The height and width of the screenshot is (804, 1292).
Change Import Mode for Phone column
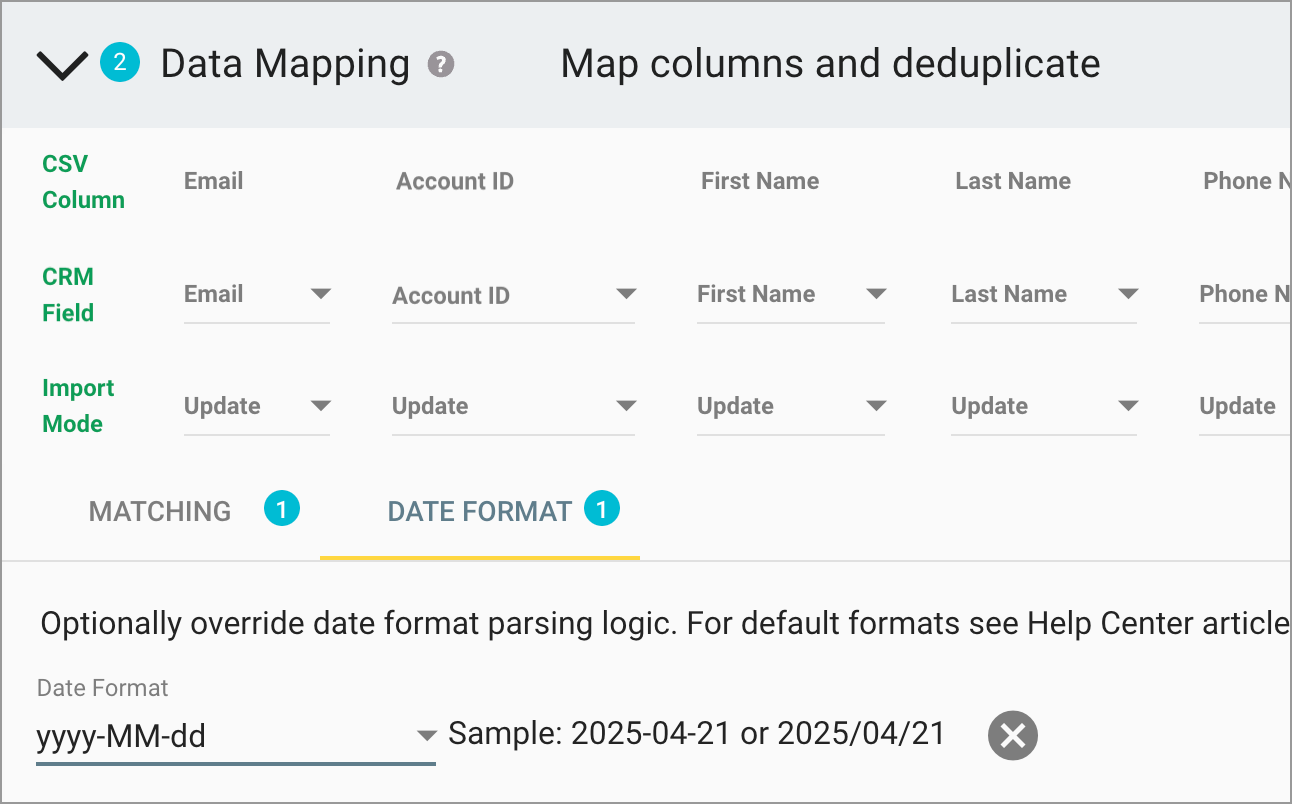tap(1245, 407)
